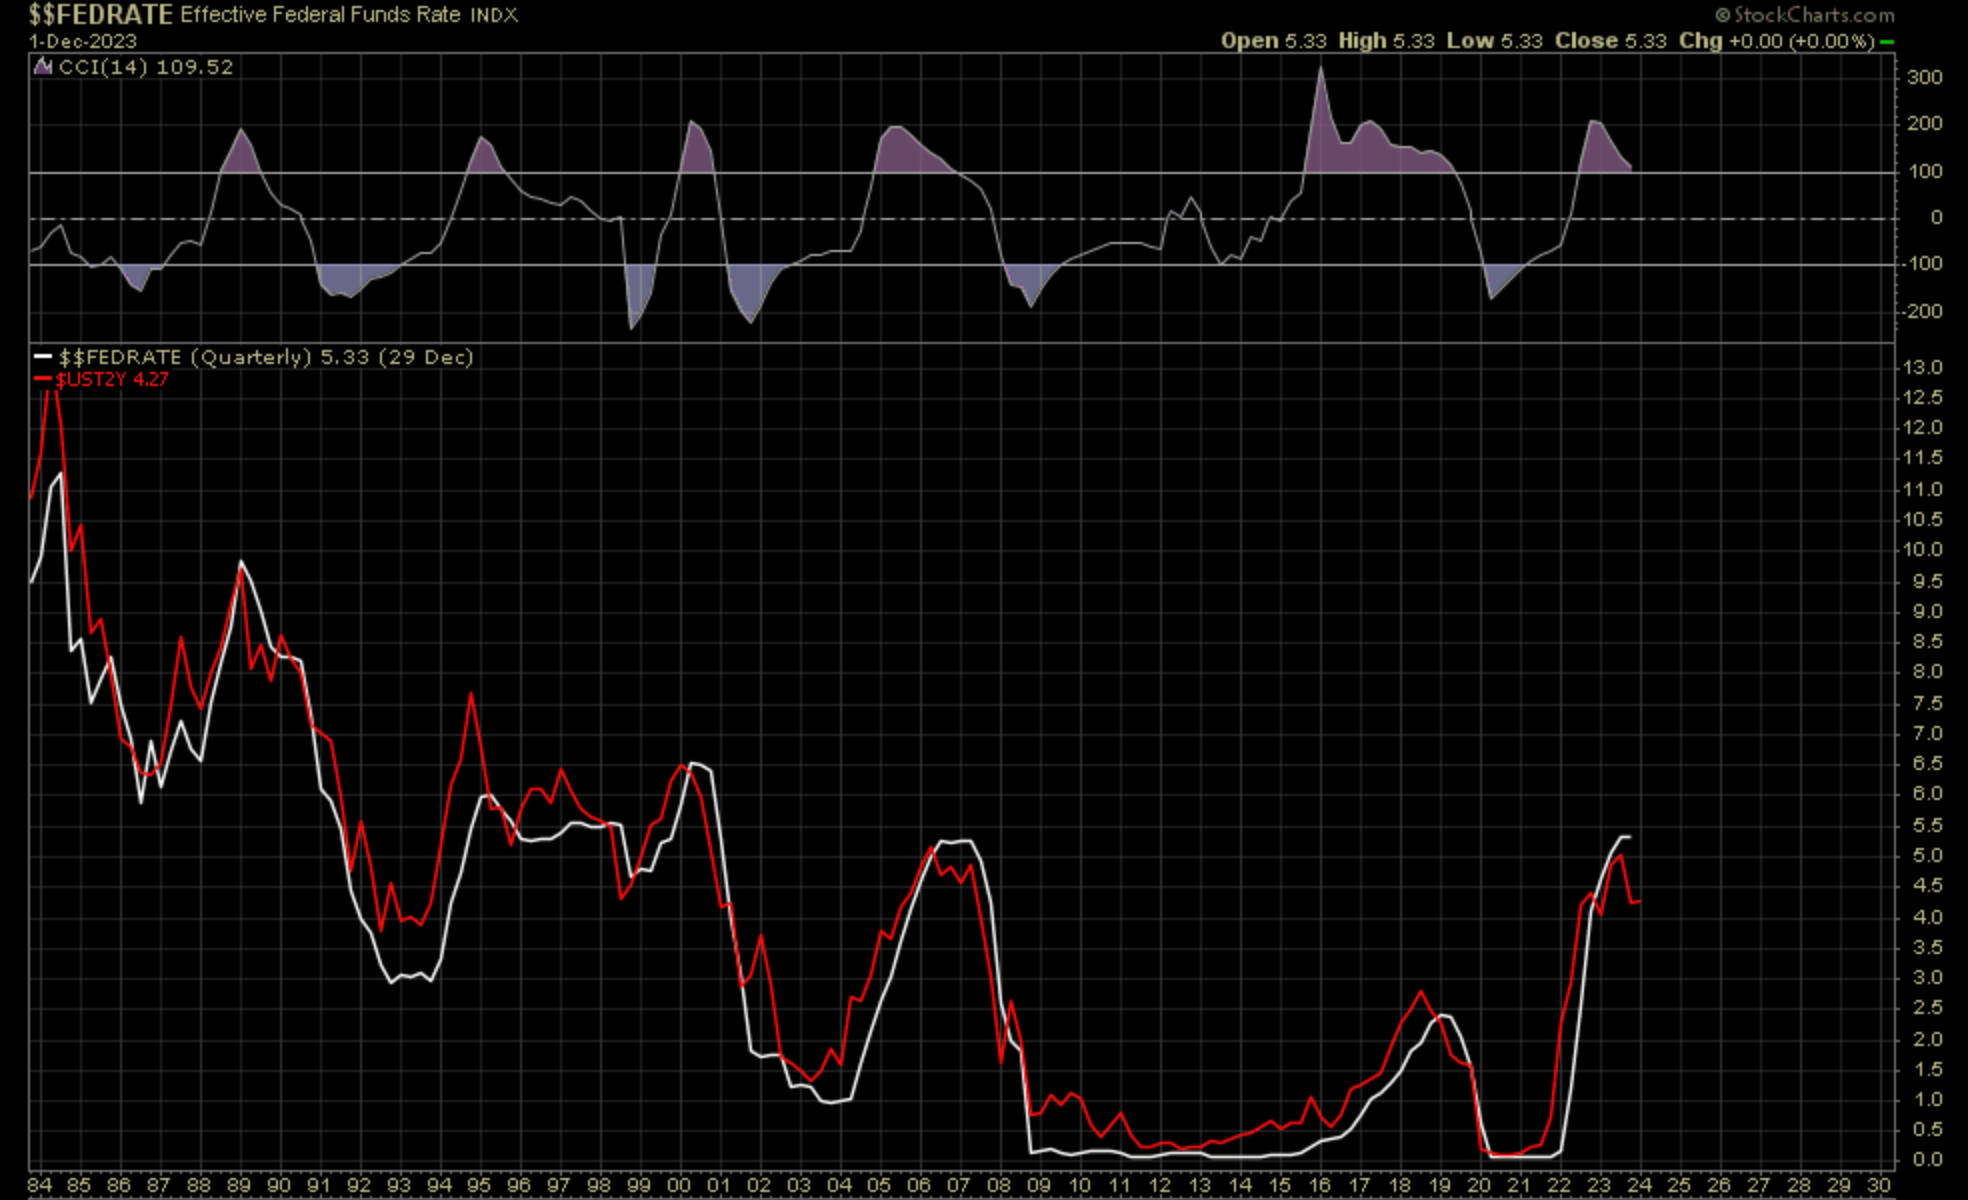Click the CCI indicator mountain icon
The image size is (1968, 1200).
pos(42,67)
